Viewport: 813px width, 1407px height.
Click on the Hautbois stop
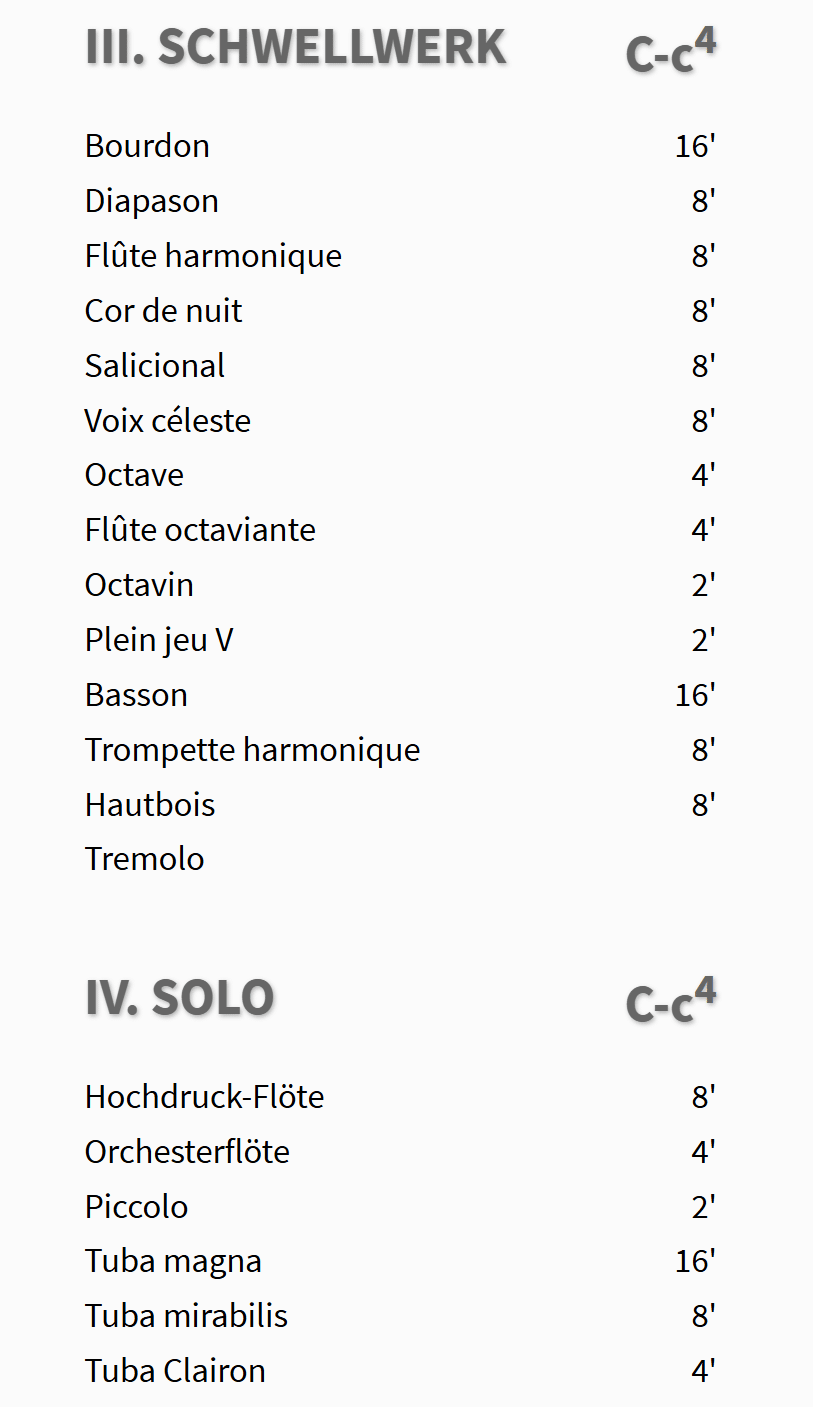pos(150,805)
